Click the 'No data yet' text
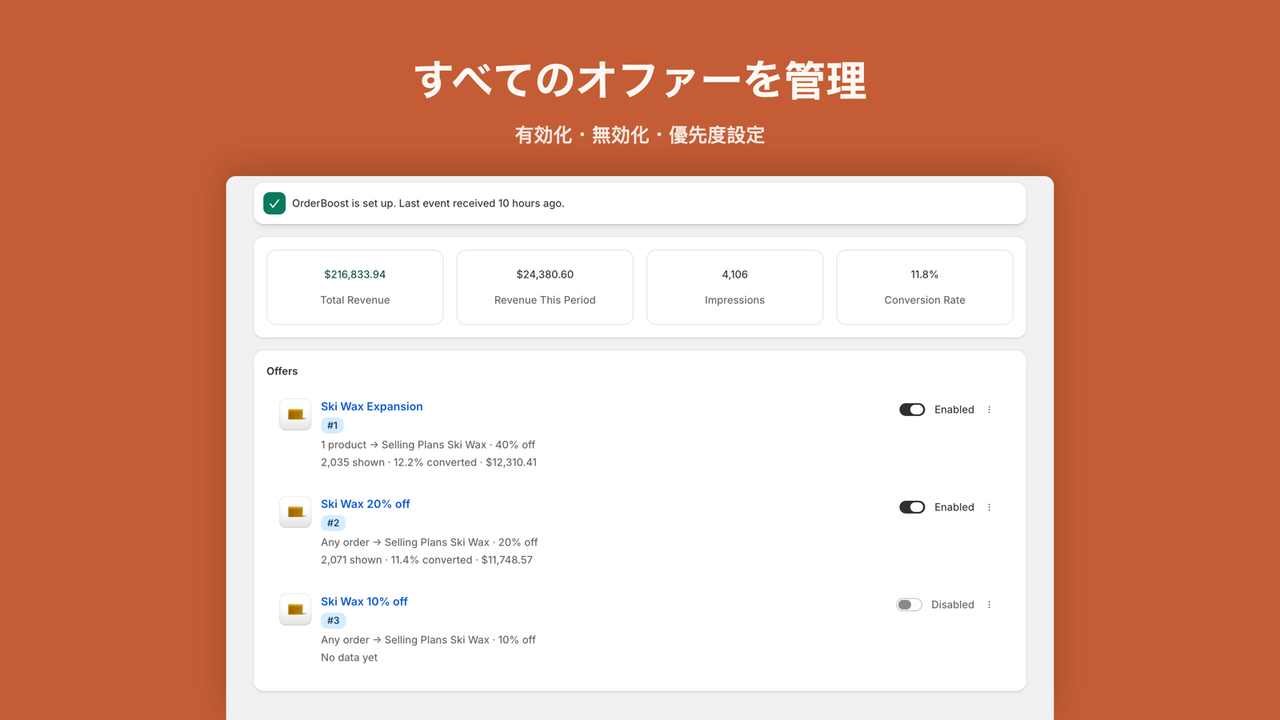The width and height of the screenshot is (1280, 720). [x=349, y=658]
